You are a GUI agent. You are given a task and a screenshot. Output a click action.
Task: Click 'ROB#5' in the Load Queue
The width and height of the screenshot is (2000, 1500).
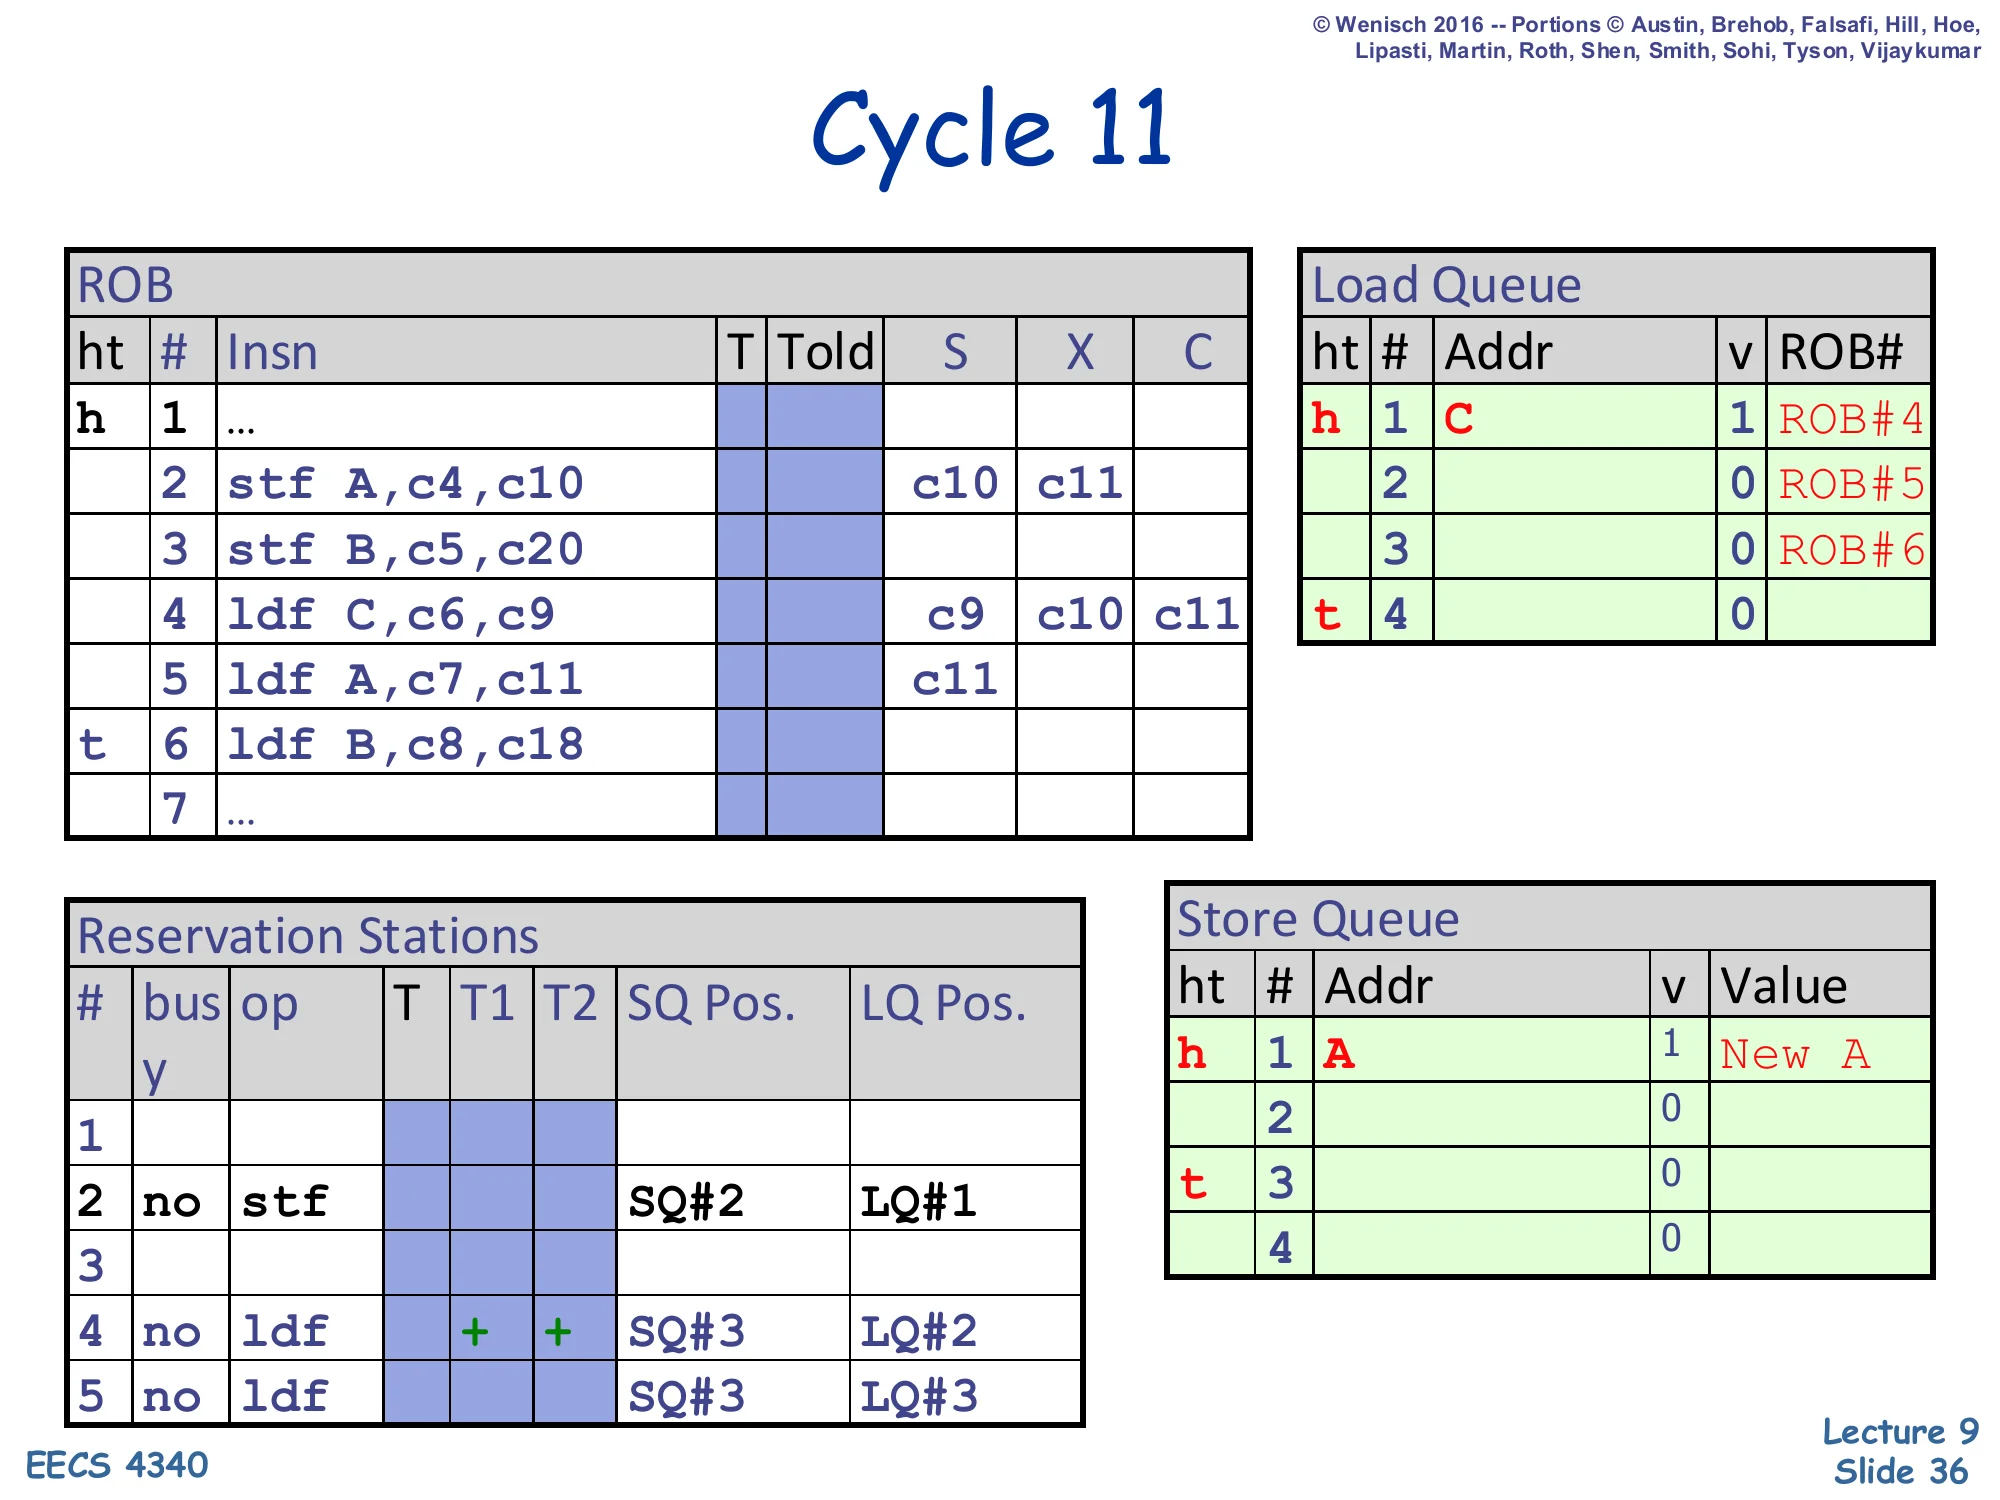pos(1851,484)
